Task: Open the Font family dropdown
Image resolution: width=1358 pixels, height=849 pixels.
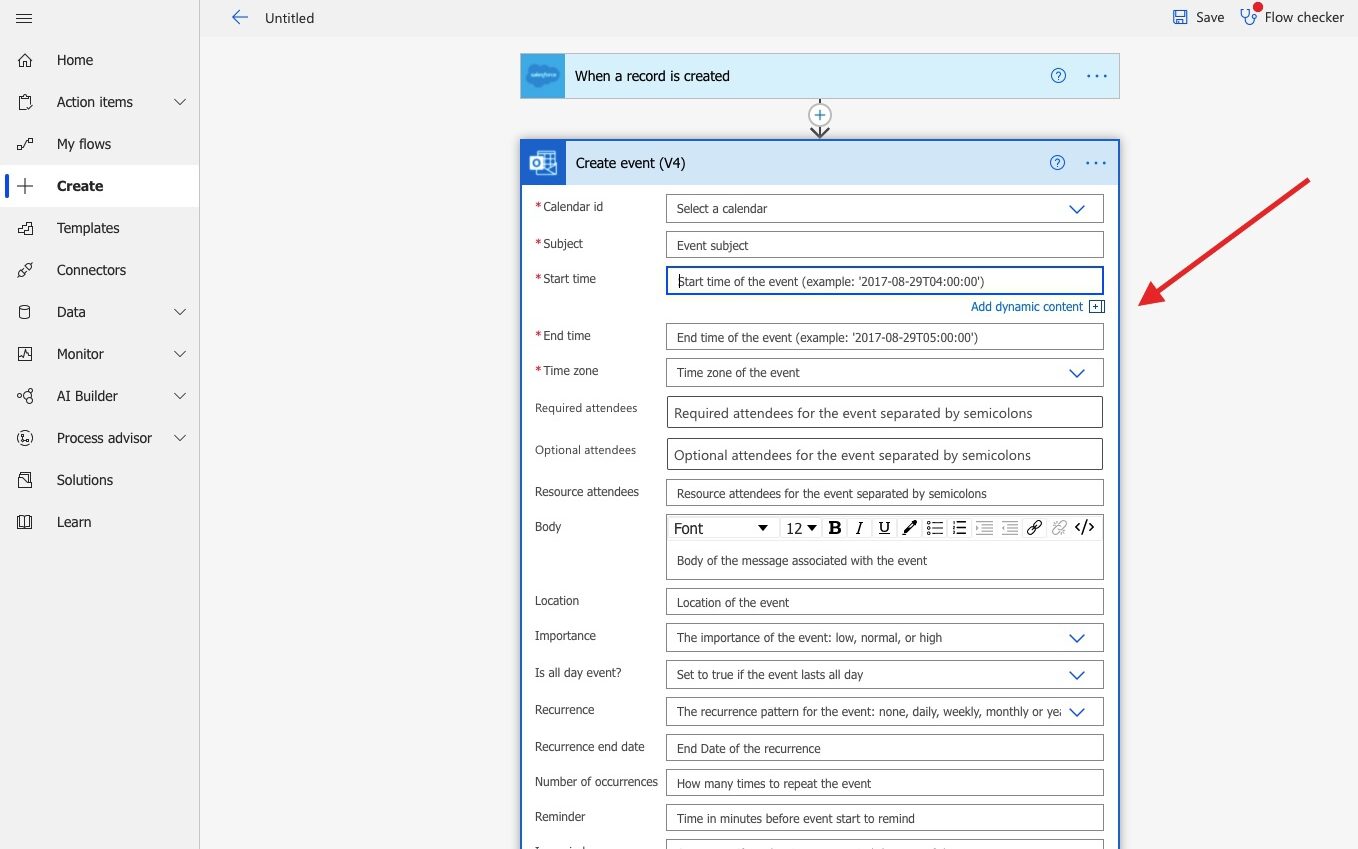Action: [x=721, y=528]
